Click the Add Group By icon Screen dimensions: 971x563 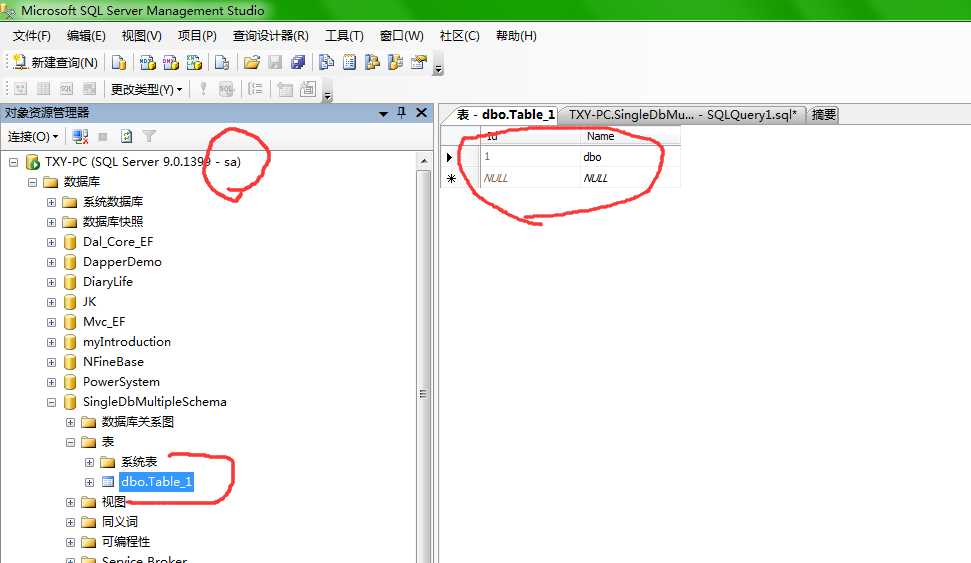point(255,89)
